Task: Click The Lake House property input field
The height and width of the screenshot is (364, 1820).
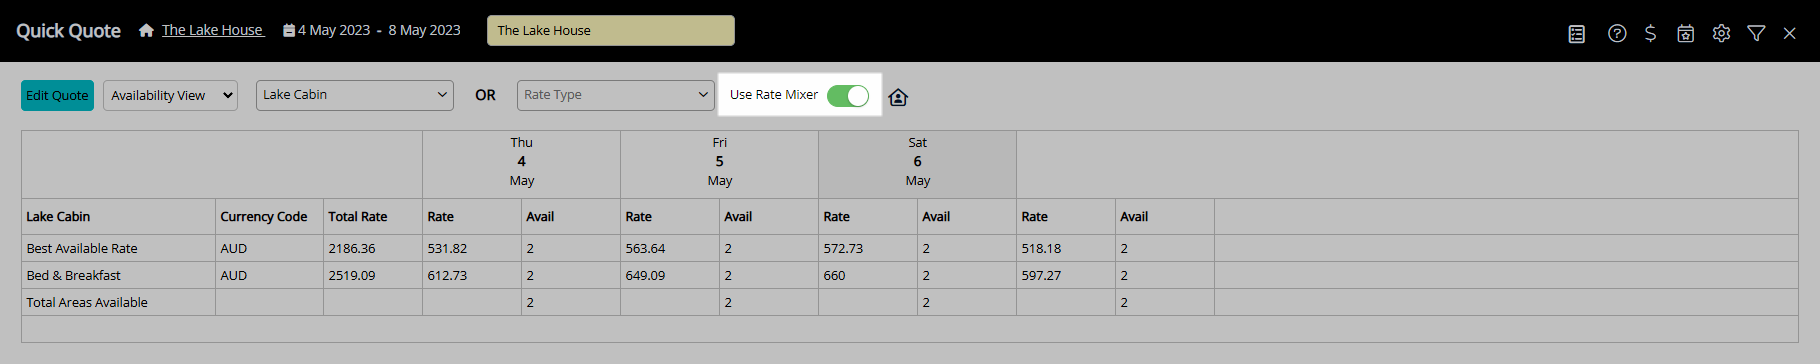Action: click(x=611, y=30)
